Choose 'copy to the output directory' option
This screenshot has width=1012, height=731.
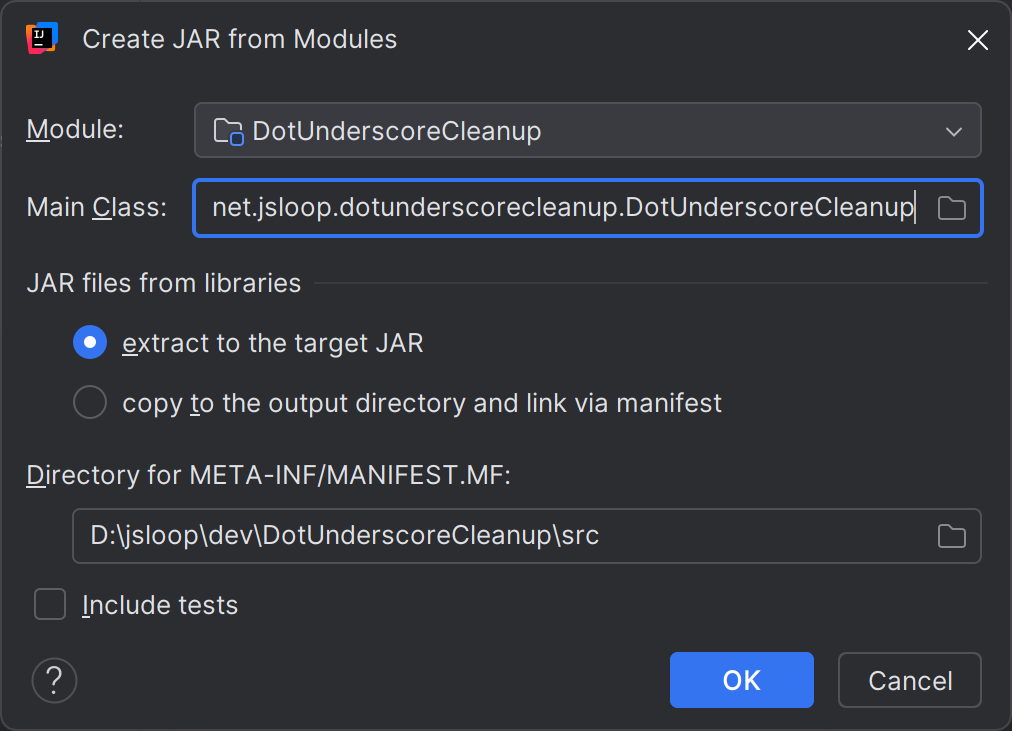coord(89,403)
